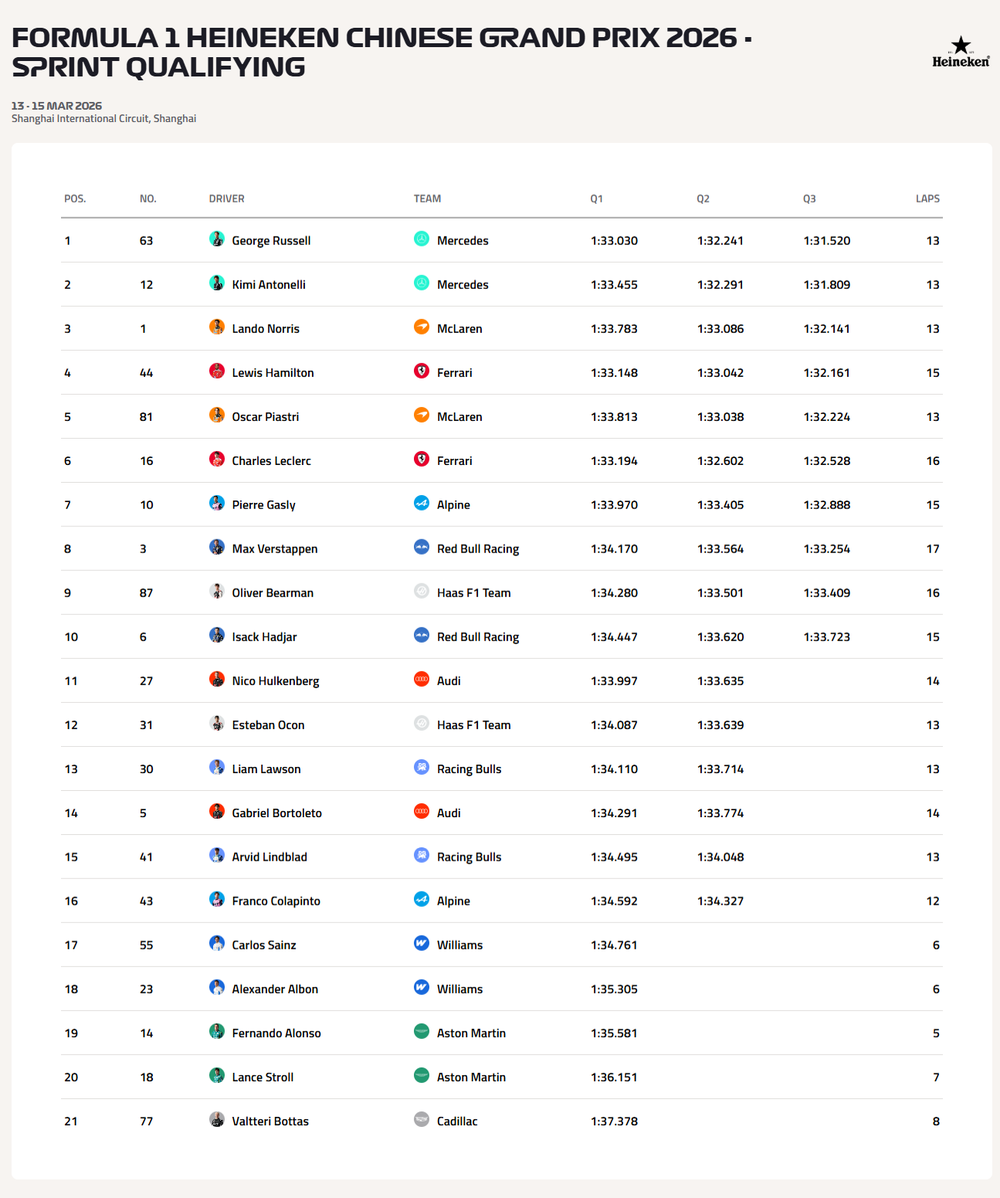Select Q2 time 1:34.327
This screenshot has width=1000, height=1198.
720,902
